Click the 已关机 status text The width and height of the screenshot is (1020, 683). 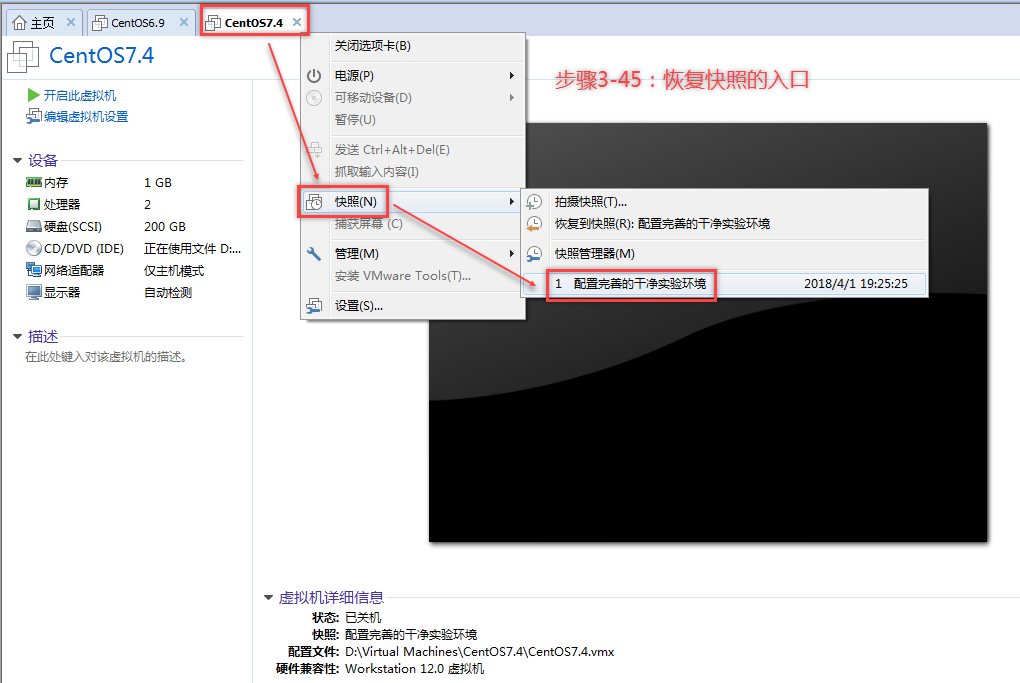coord(363,617)
